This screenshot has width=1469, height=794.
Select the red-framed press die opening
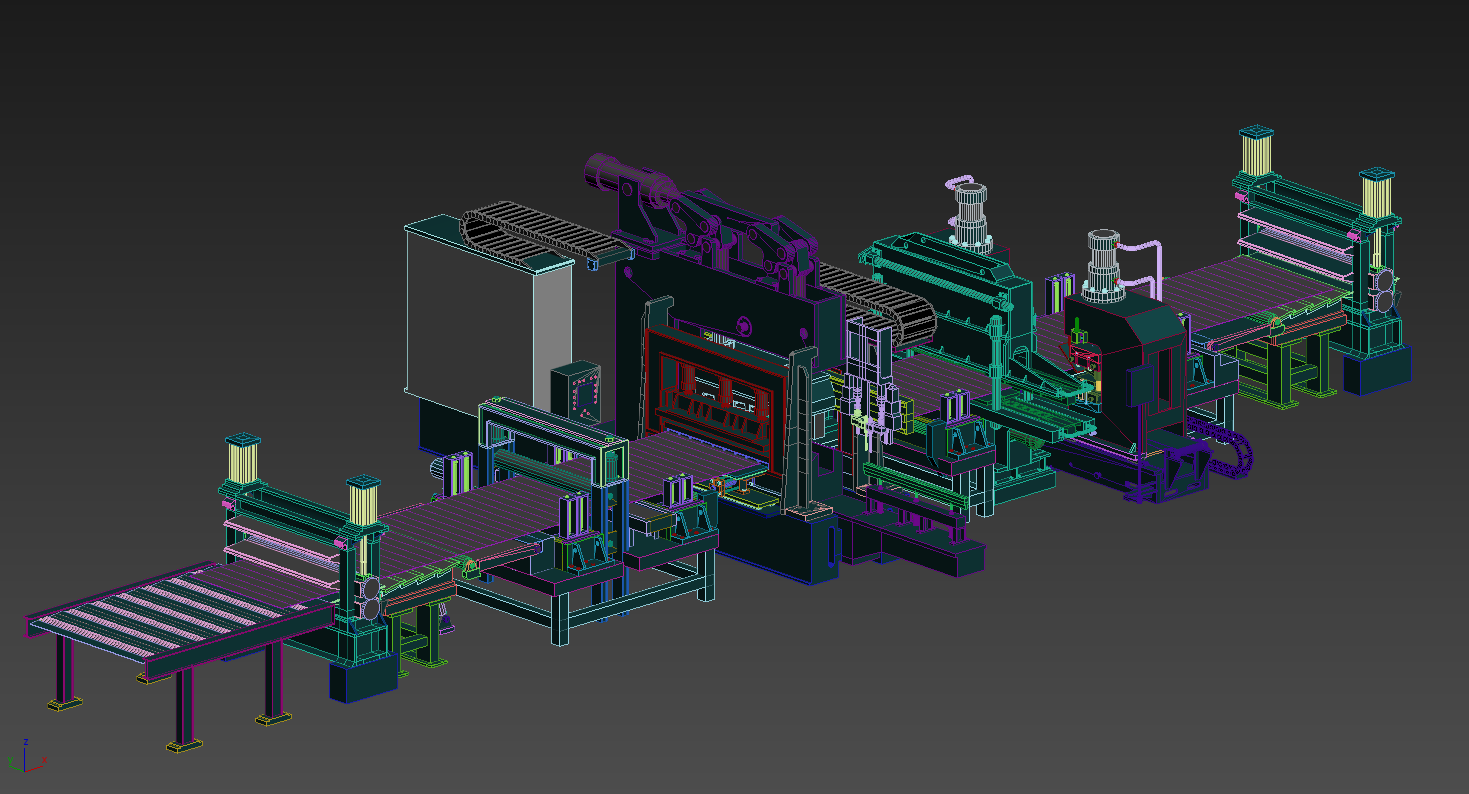[x=715, y=395]
